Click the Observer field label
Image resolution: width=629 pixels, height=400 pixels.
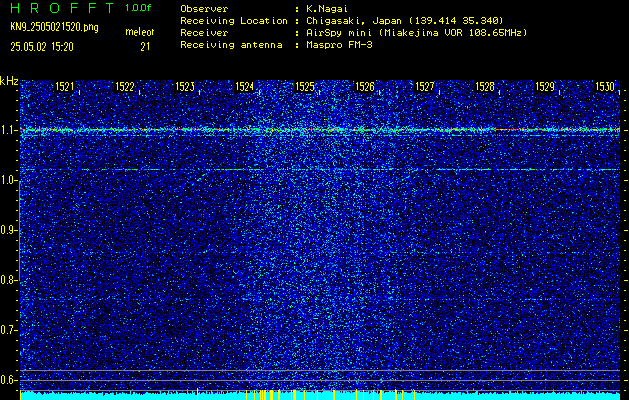pyautogui.click(x=204, y=8)
